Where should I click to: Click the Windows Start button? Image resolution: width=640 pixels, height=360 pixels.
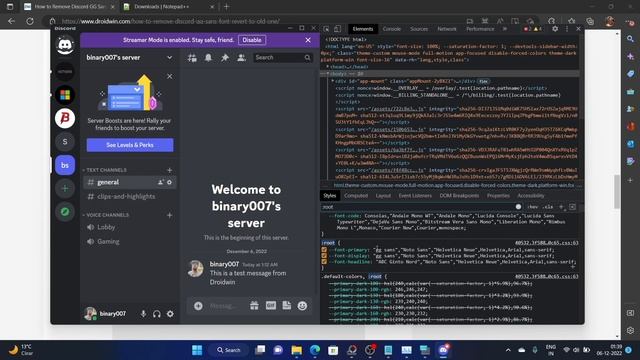[197, 350]
